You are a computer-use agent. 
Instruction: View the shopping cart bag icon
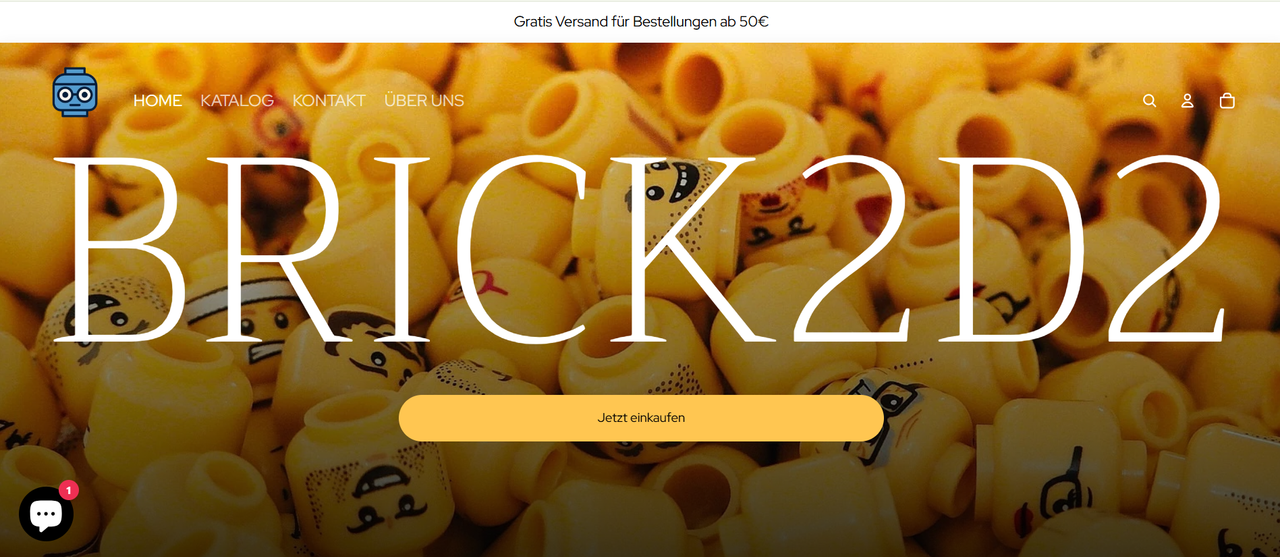[x=1227, y=101]
